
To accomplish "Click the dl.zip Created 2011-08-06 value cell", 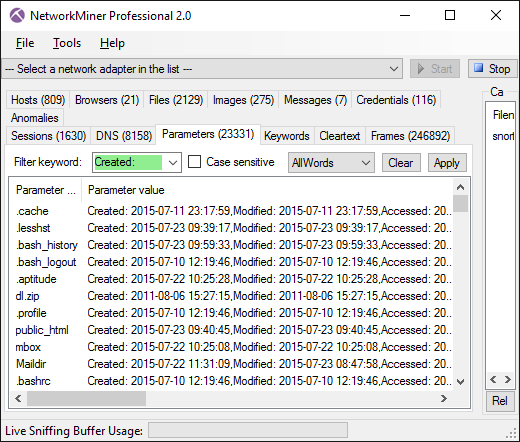I will tap(269, 296).
